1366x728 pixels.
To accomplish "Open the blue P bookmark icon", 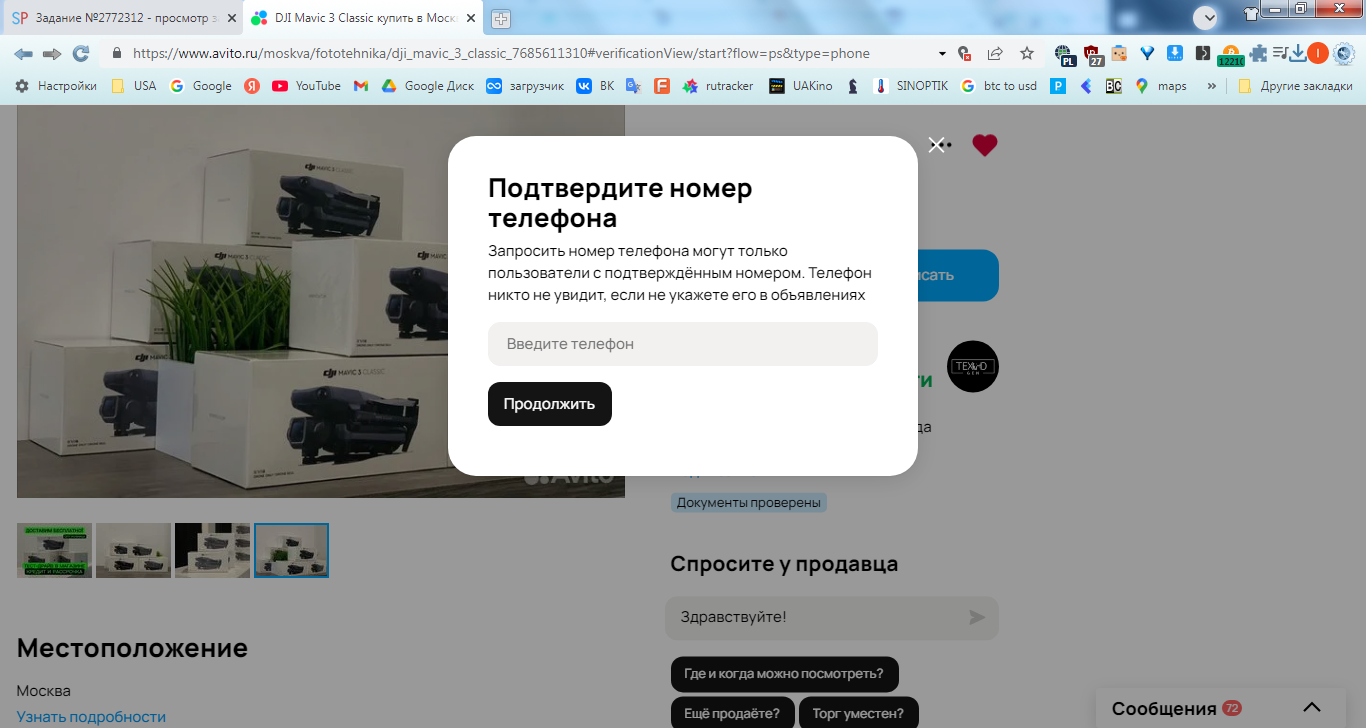I will coord(1057,86).
